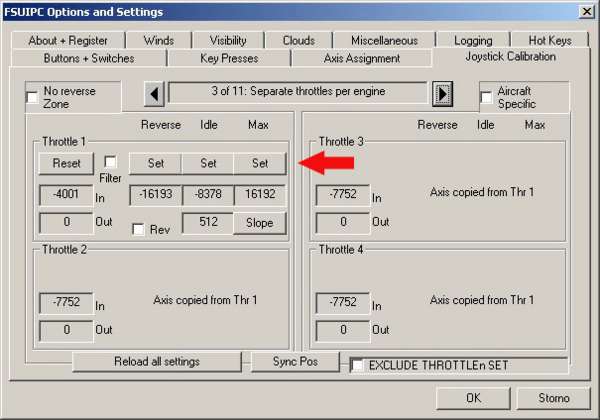Click the value 512 next to Slope
The image size is (600, 420).
coord(208,222)
